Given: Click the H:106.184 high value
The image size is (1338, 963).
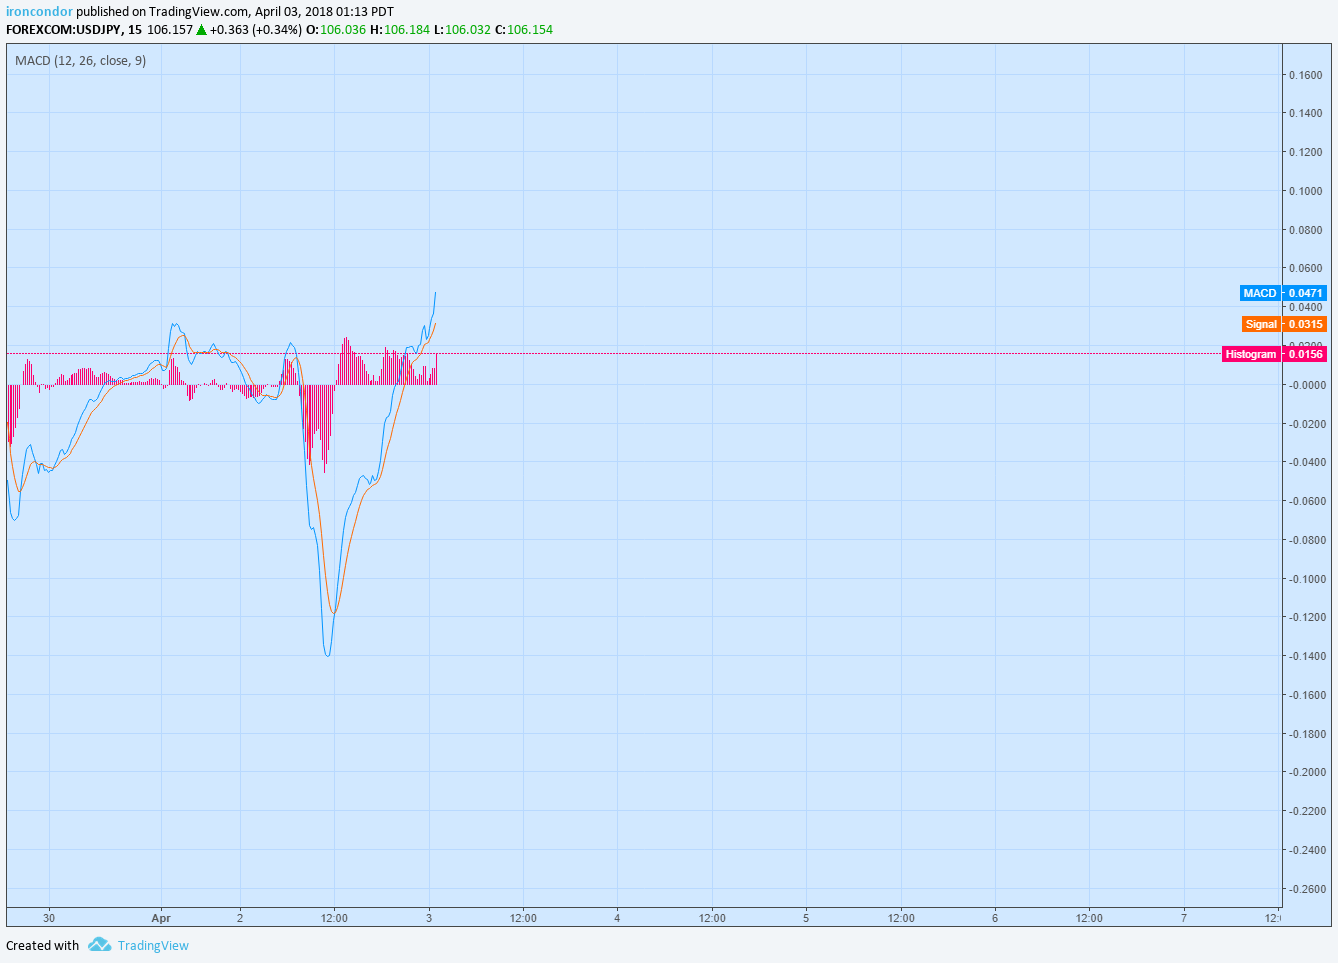Looking at the screenshot, I should pos(400,29).
